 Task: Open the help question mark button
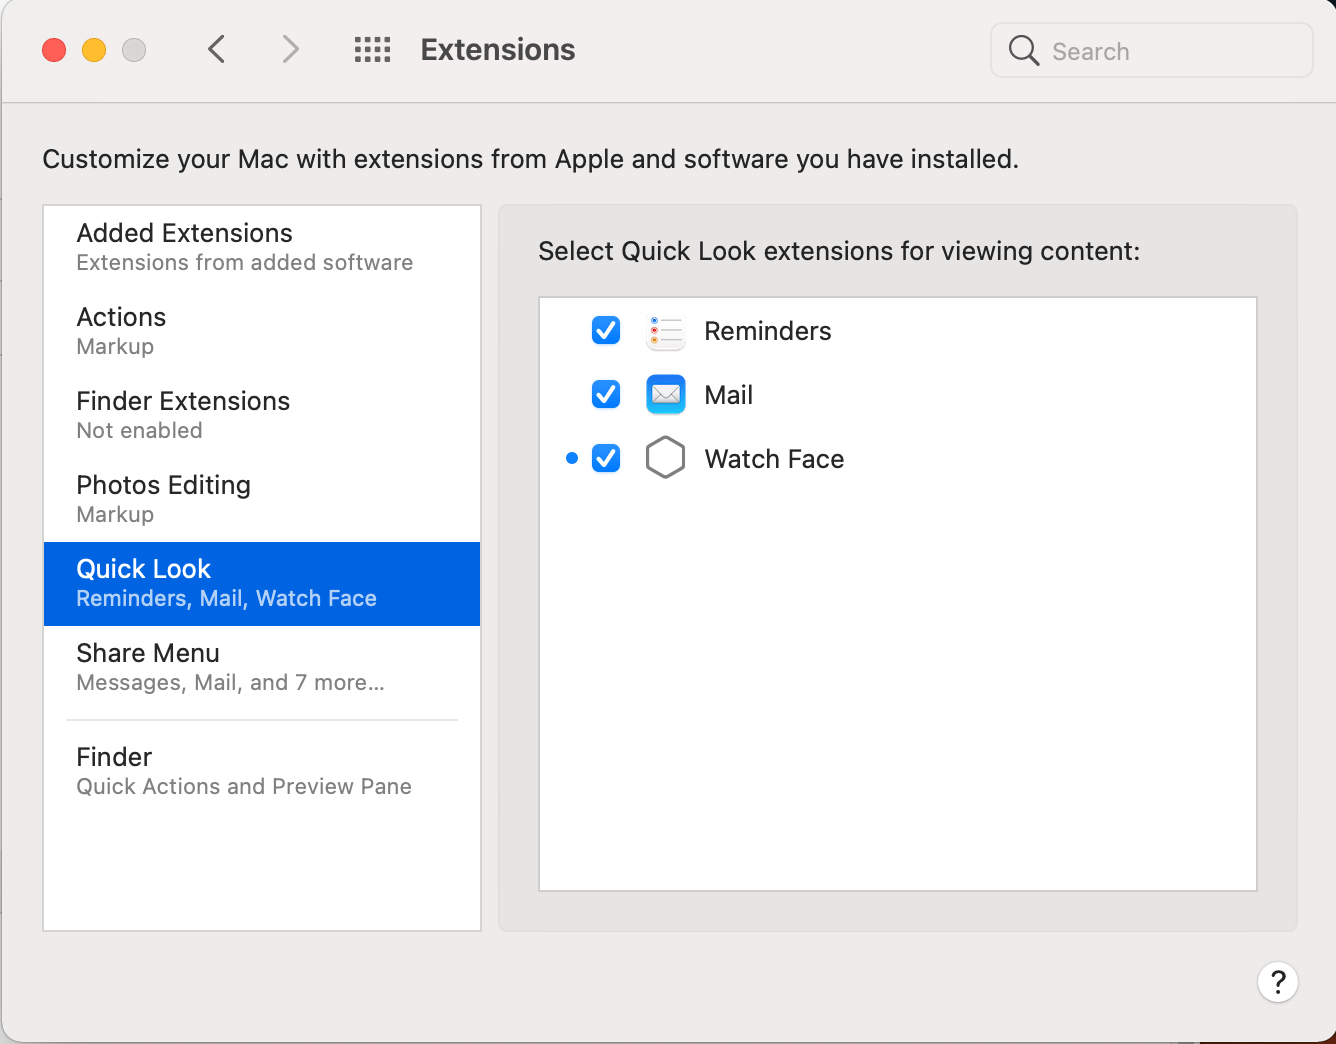pyautogui.click(x=1277, y=982)
